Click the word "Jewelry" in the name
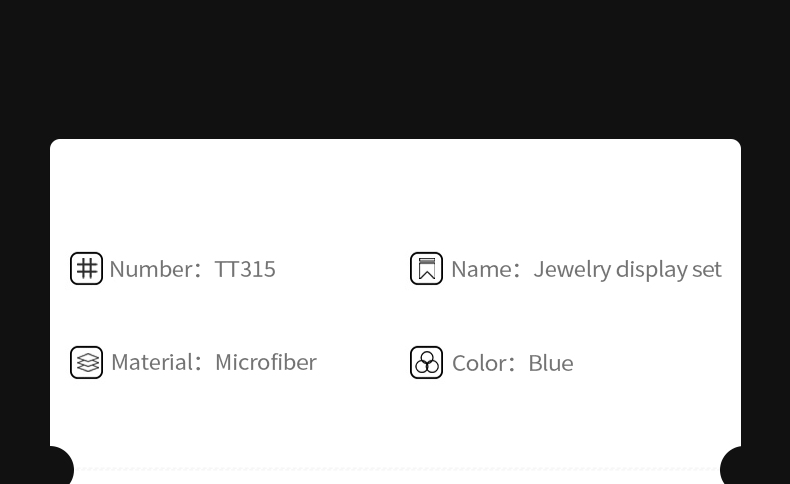The height and width of the screenshot is (484, 790). pos(571,269)
